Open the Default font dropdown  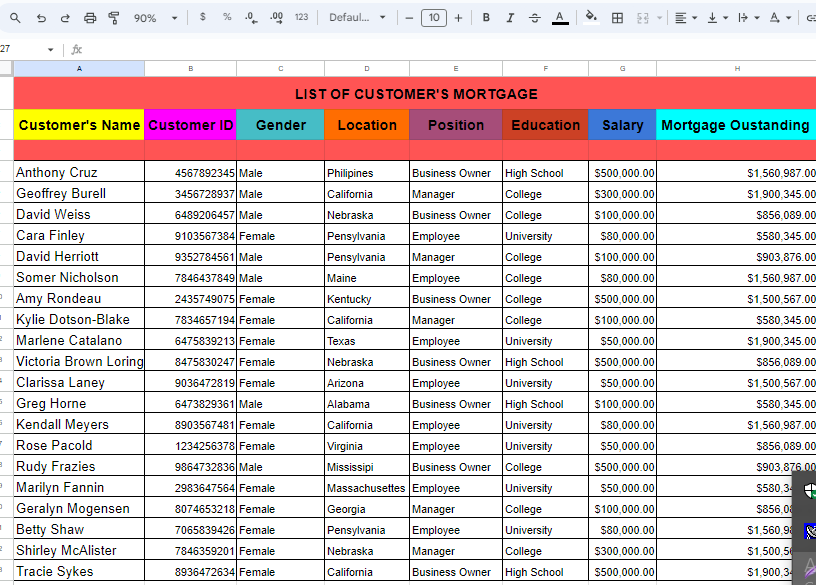357,17
